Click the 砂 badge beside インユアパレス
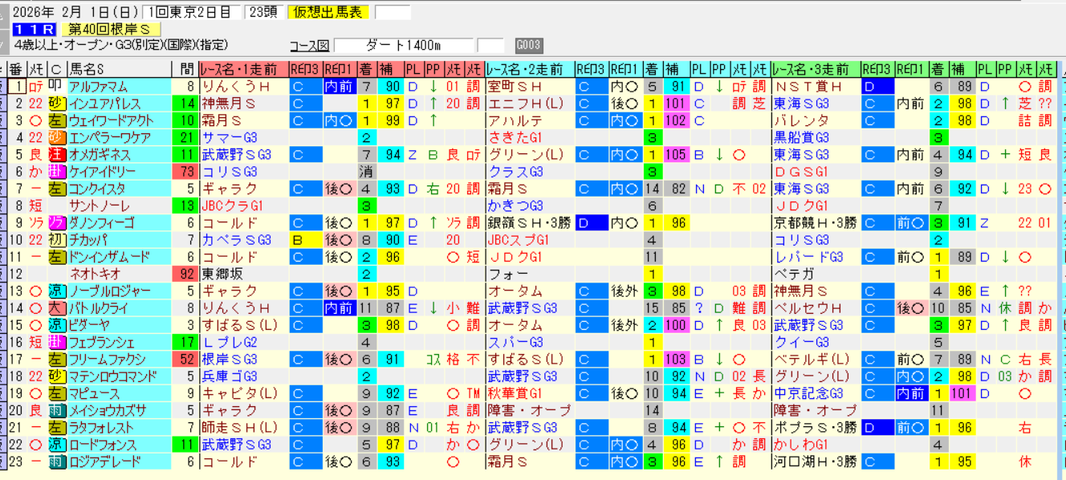The height and width of the screenshot is (480, 1066). click(56, 103)
